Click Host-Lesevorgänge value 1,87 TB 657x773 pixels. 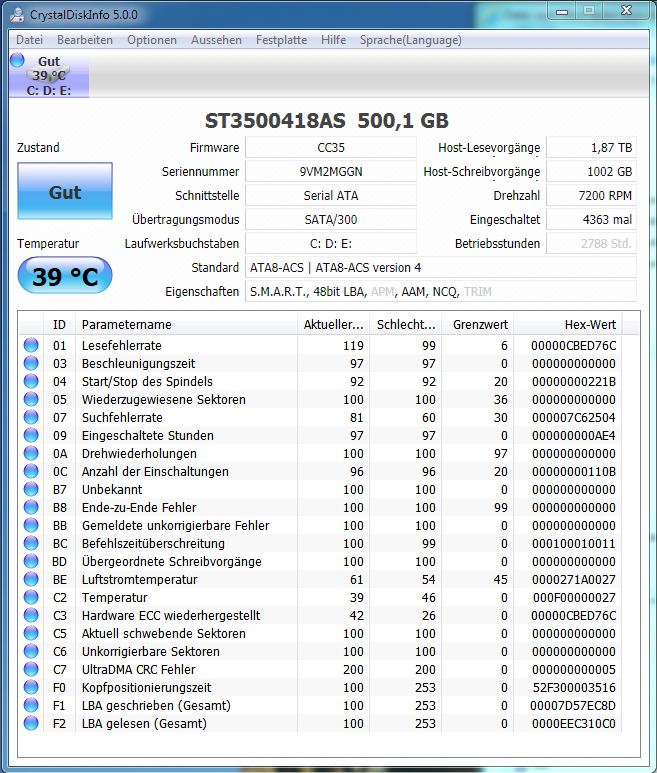591,147
